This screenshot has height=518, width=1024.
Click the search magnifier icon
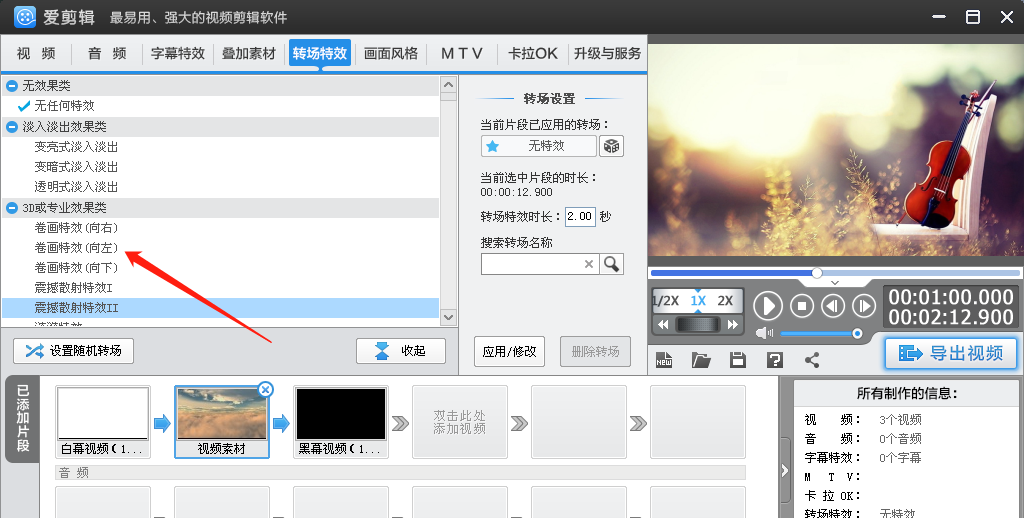(x=611, y=264)
